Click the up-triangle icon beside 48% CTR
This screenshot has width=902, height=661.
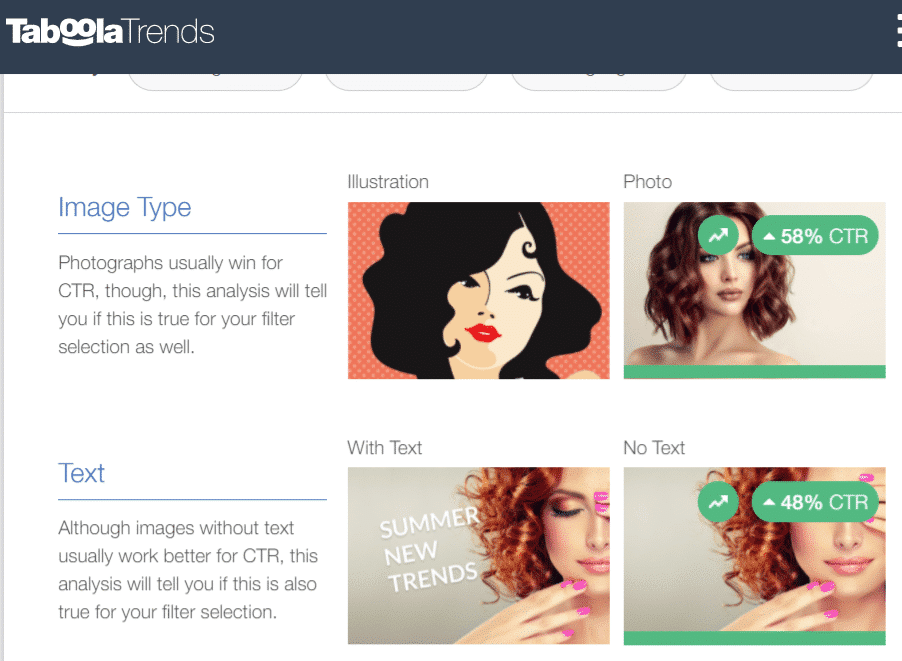(x=769, y=502)
